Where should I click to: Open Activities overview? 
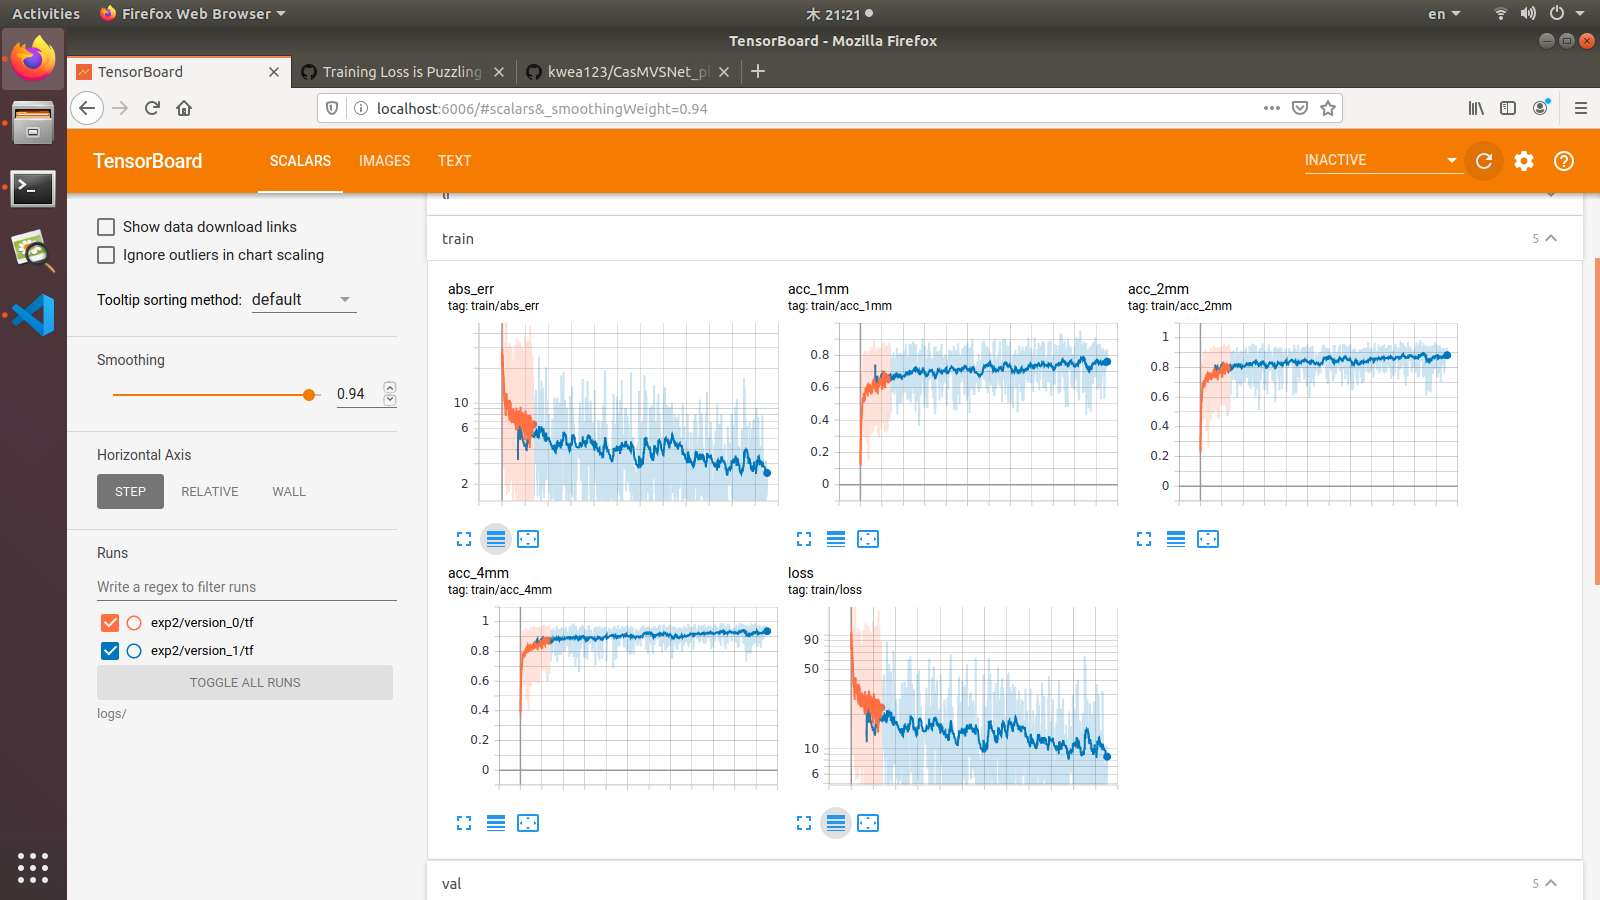coord(46,14)
